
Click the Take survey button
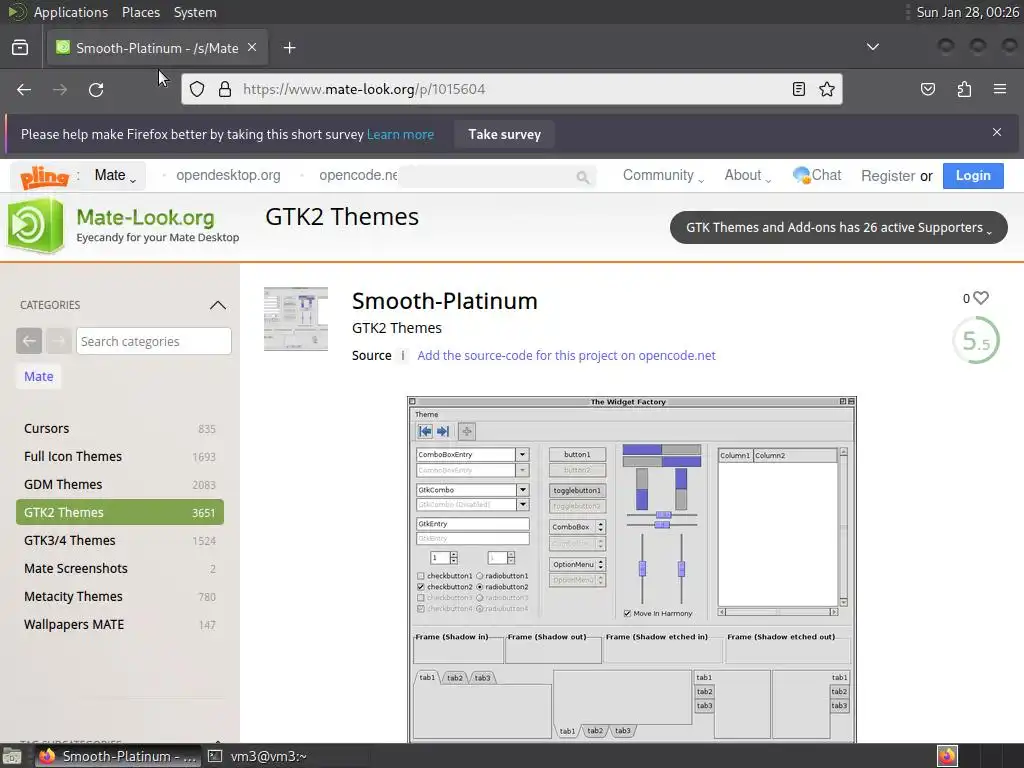[x=504, y=135]
